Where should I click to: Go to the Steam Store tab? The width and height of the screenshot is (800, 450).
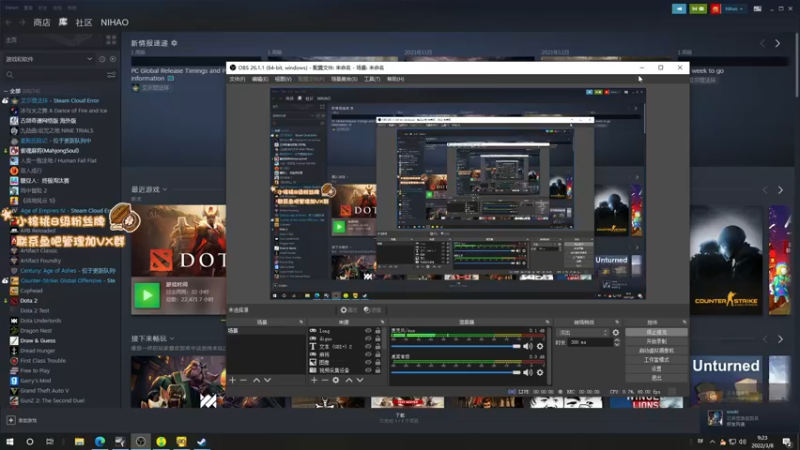[42, 22]
